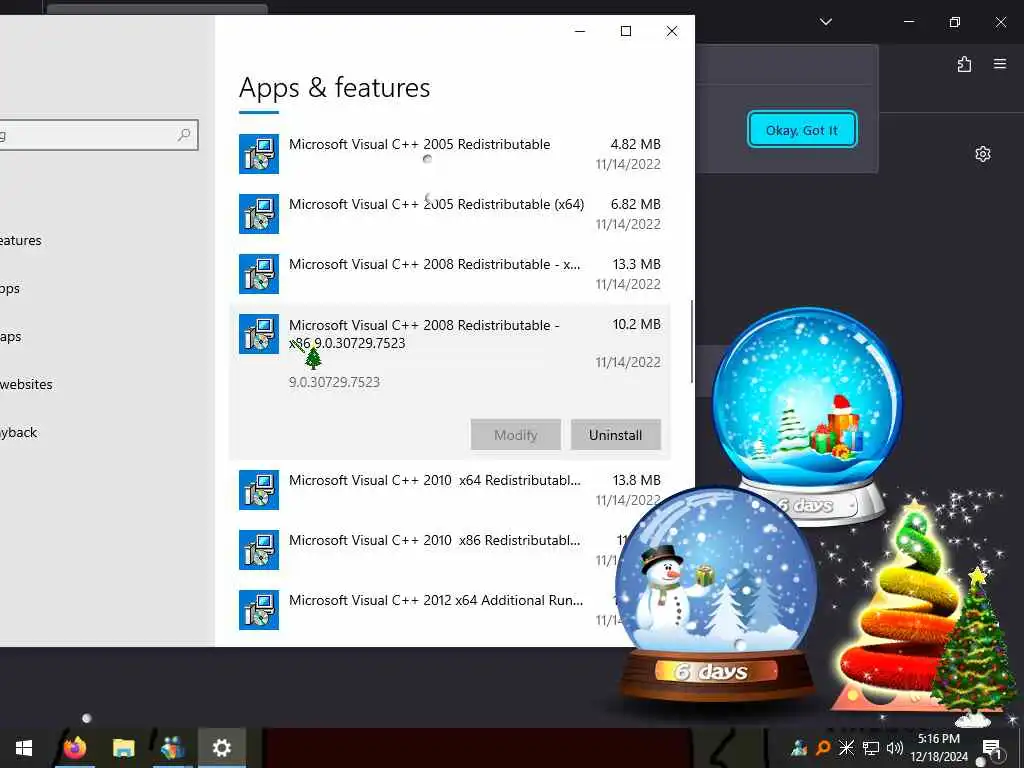Click the magnifier icon in Settings search
1024x768 pixels.
pyautogui.click(x=184, y=135)
